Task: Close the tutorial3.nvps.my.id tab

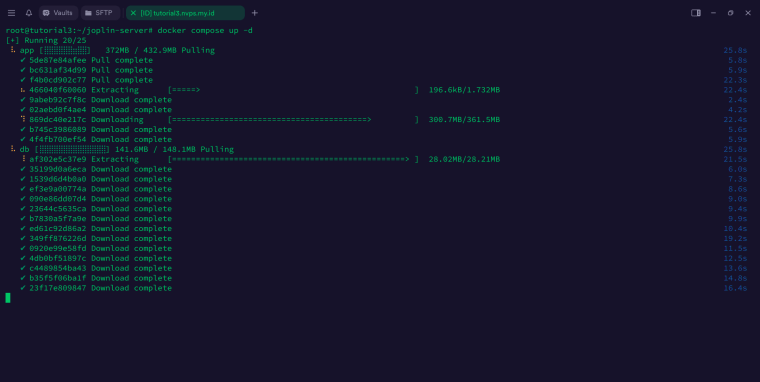Action: tap(133, 13)
